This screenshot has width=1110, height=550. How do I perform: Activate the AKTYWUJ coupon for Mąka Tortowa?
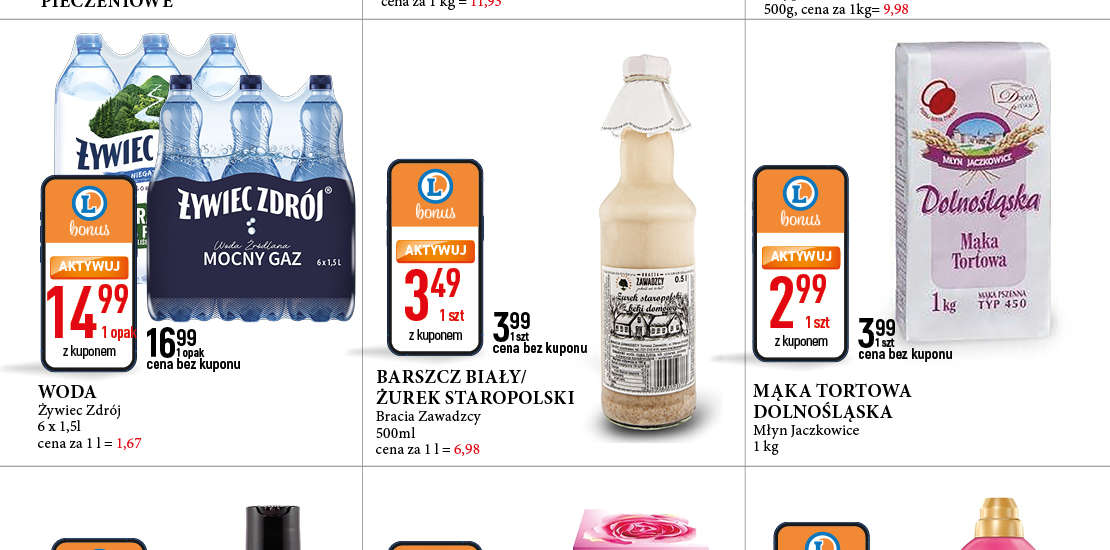coord(801,257)
